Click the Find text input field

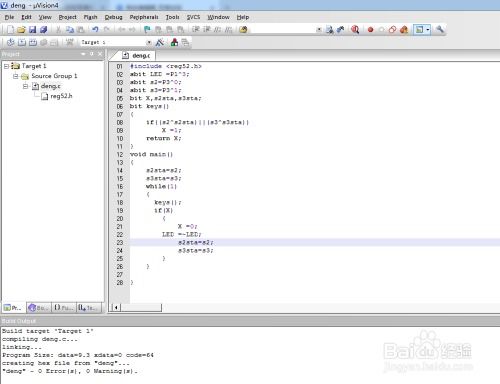click(283, 30)
